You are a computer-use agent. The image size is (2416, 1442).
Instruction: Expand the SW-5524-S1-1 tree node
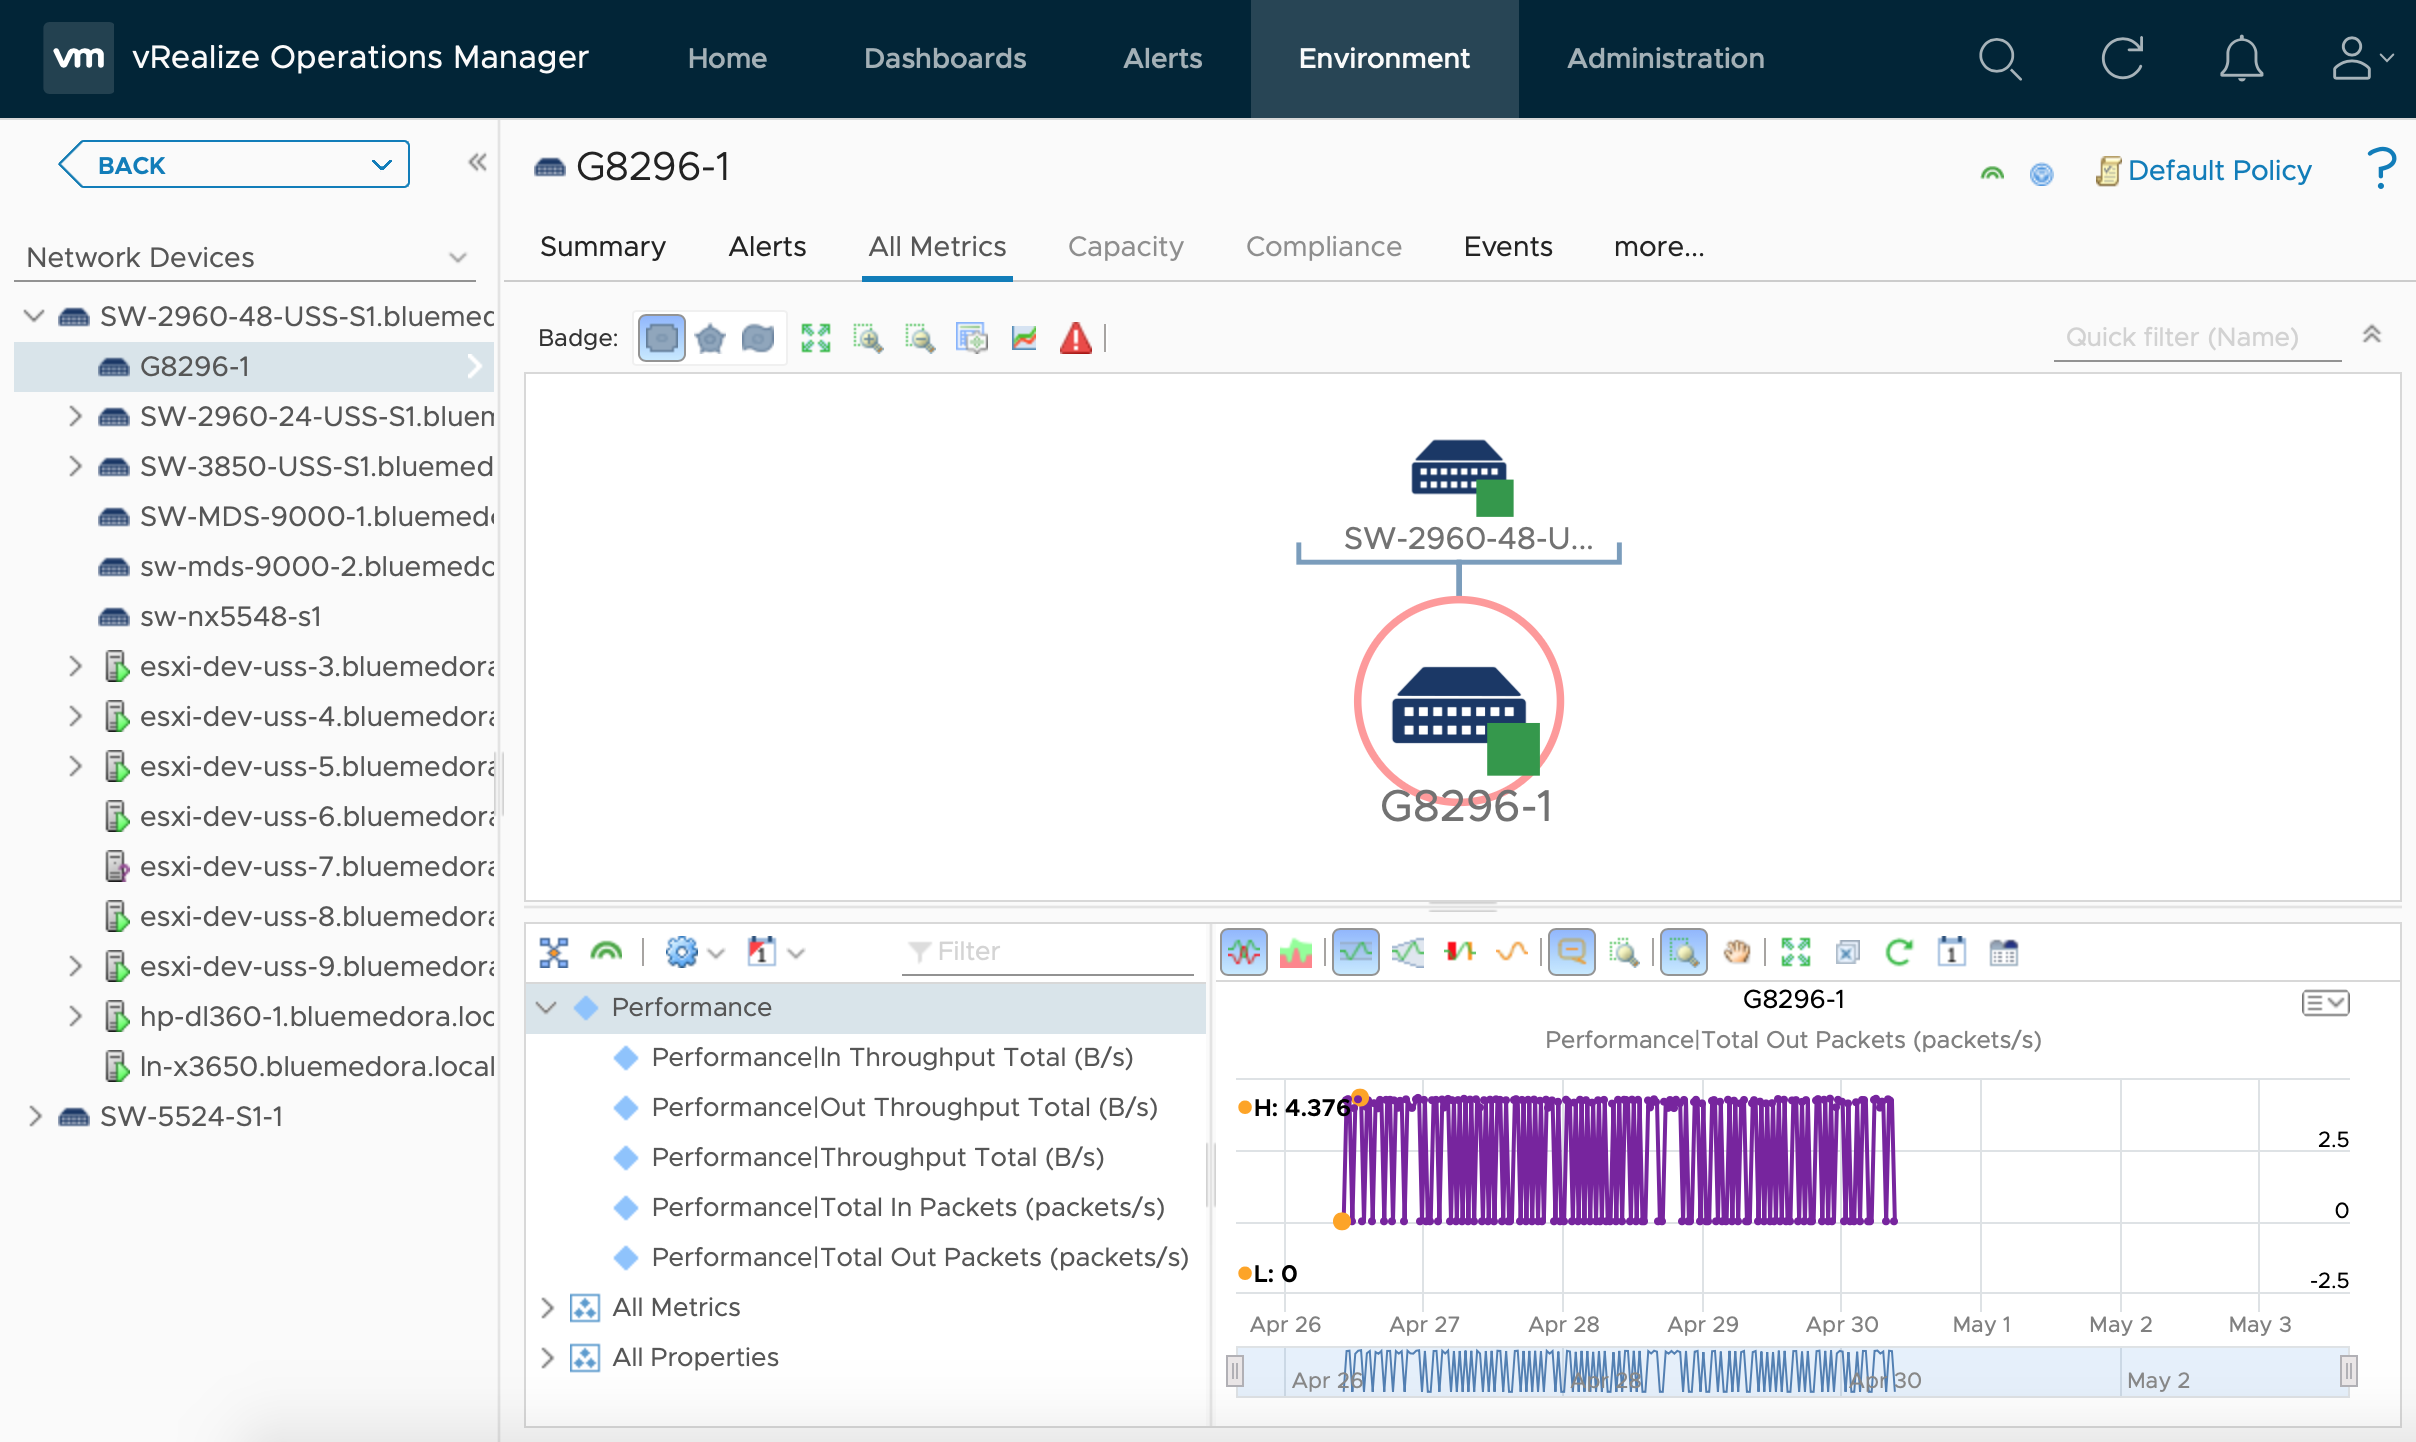pyautogui.click(x=35, y=1116)
